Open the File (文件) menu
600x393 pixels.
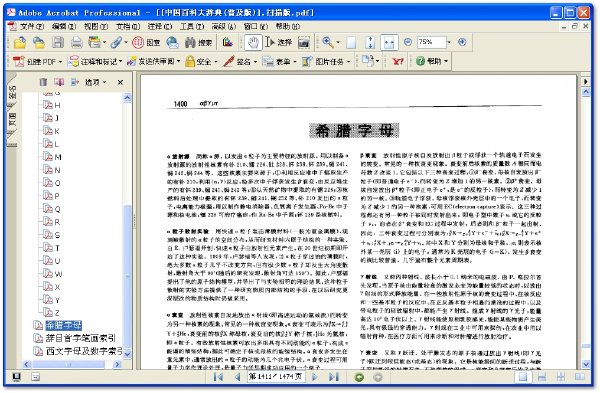click(x=32, y=26)
